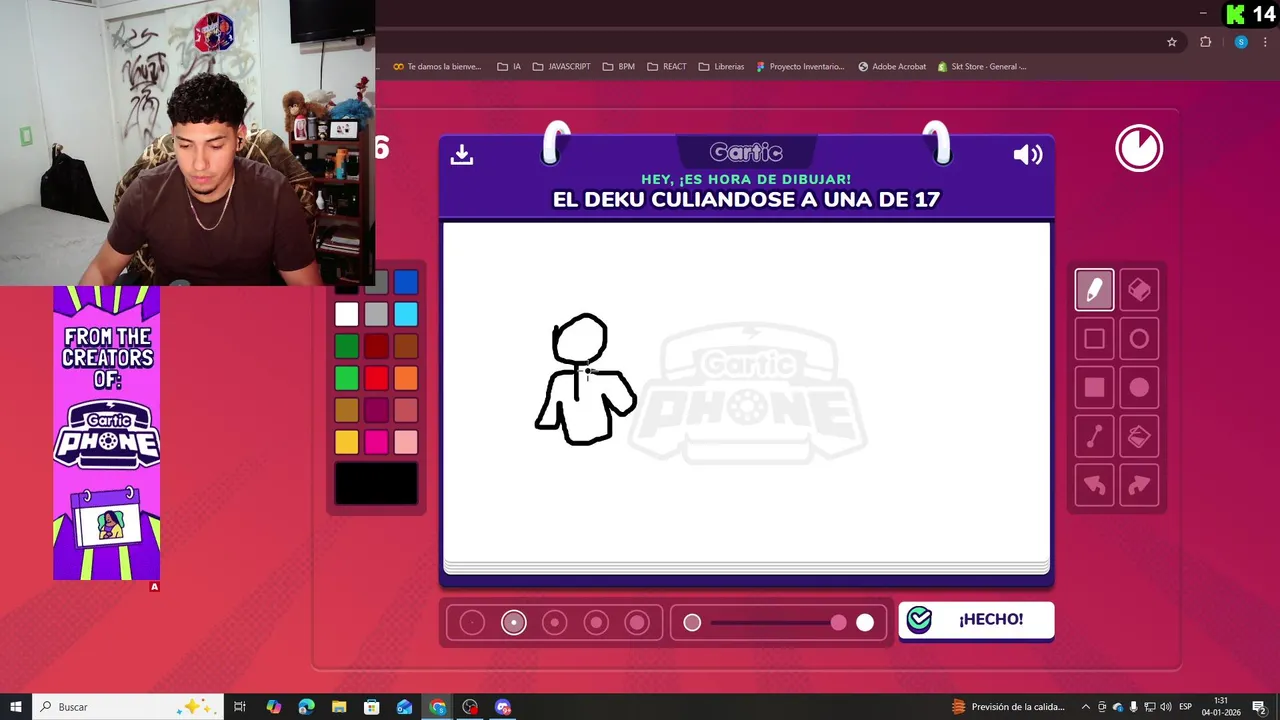Viewport: 1280px width, 720px height.
Task: Open OBS Studio from the taskbar
Action: click(x=470, y=707)
